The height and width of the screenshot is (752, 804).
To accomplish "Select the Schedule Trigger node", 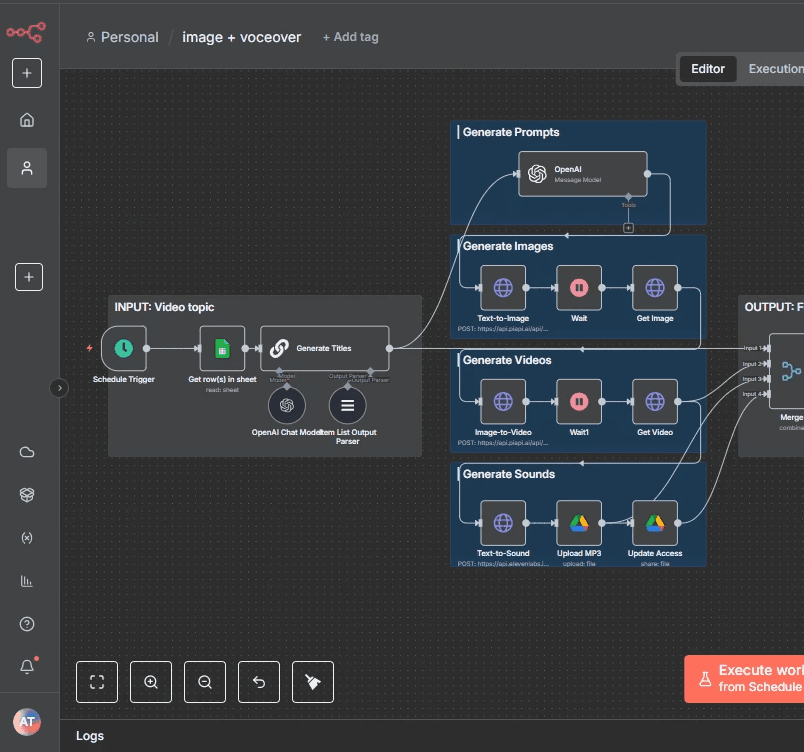I will 124,349.
